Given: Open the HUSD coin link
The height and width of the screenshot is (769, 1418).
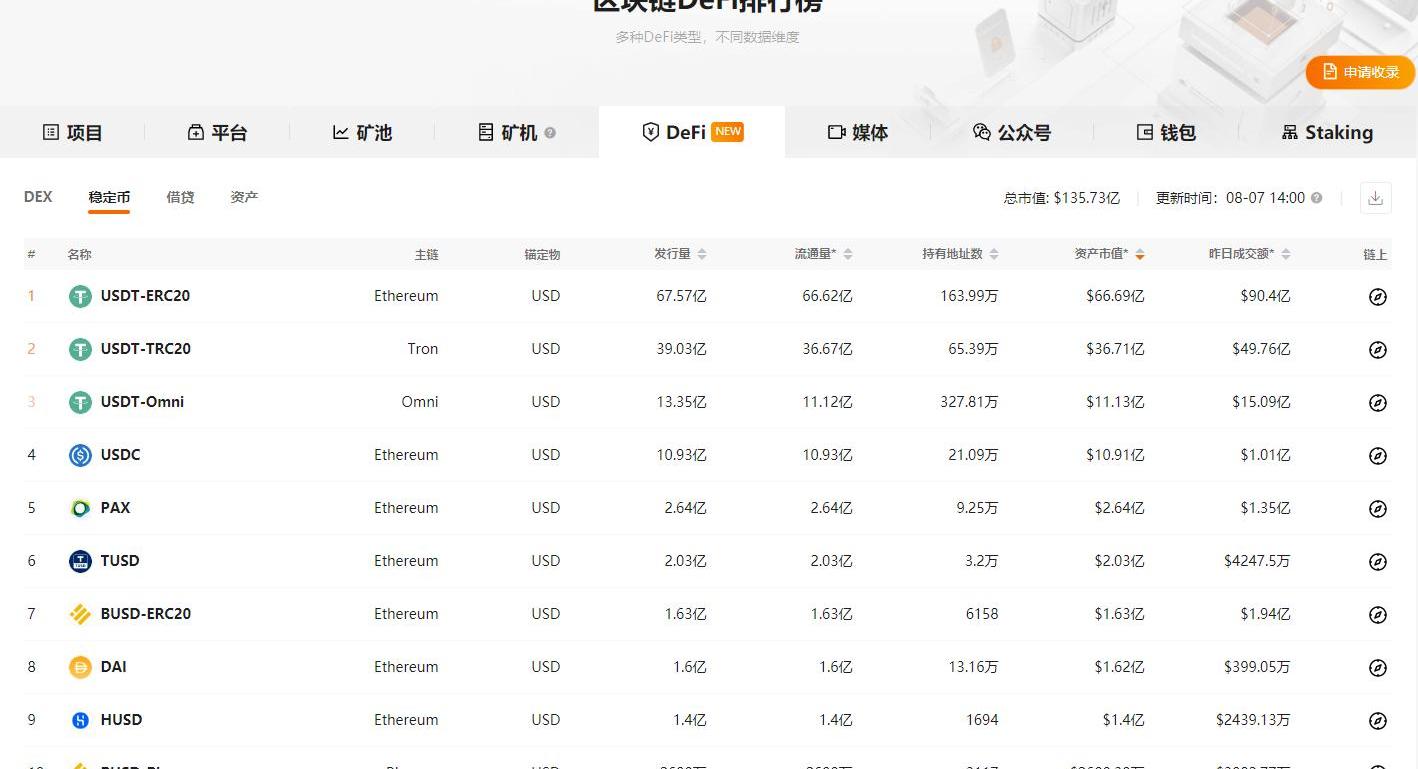Looking at the screenshot, I should pos(121,720).
